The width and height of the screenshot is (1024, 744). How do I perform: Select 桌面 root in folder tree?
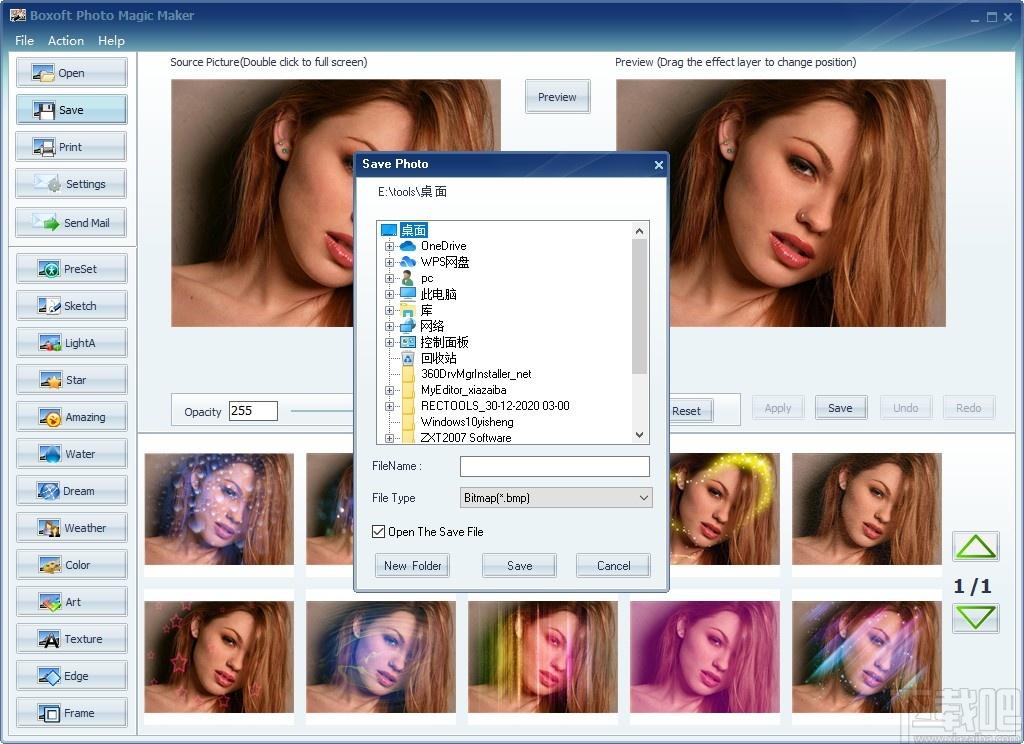(413, 230)
